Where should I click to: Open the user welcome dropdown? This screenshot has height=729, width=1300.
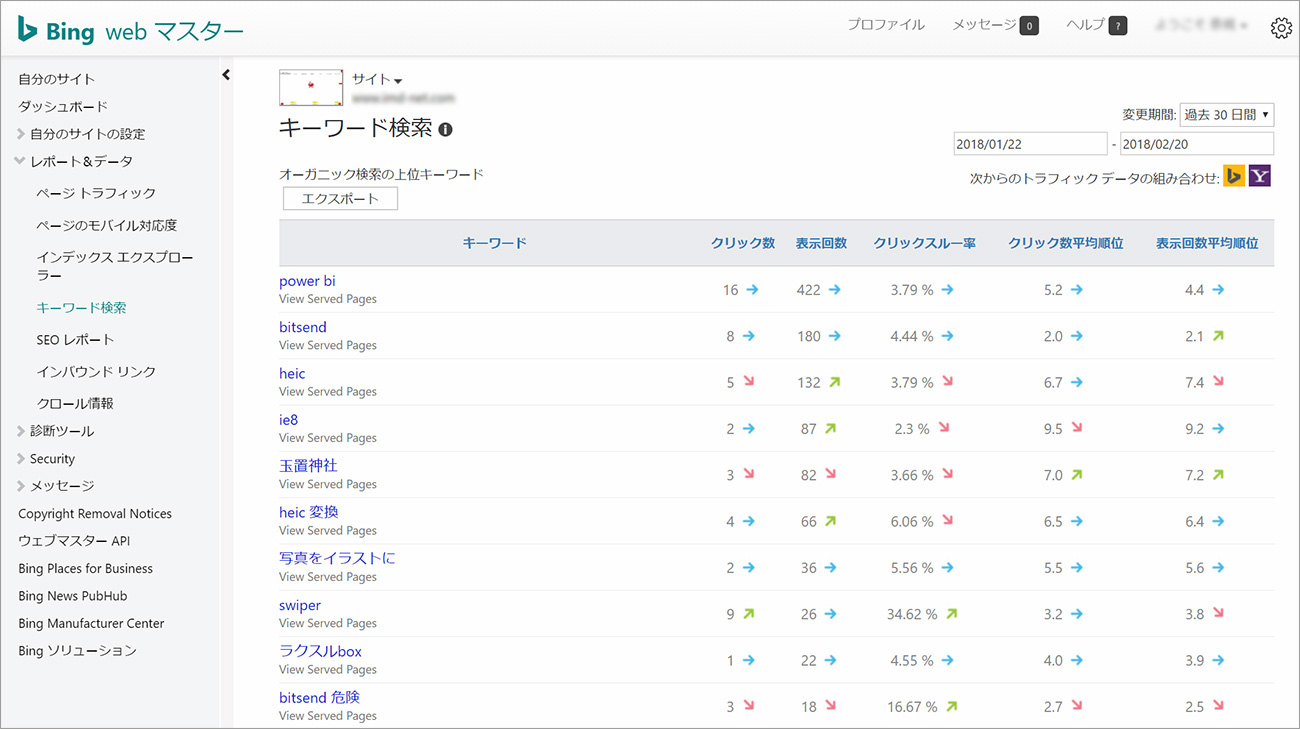[x=1201, y=25]
